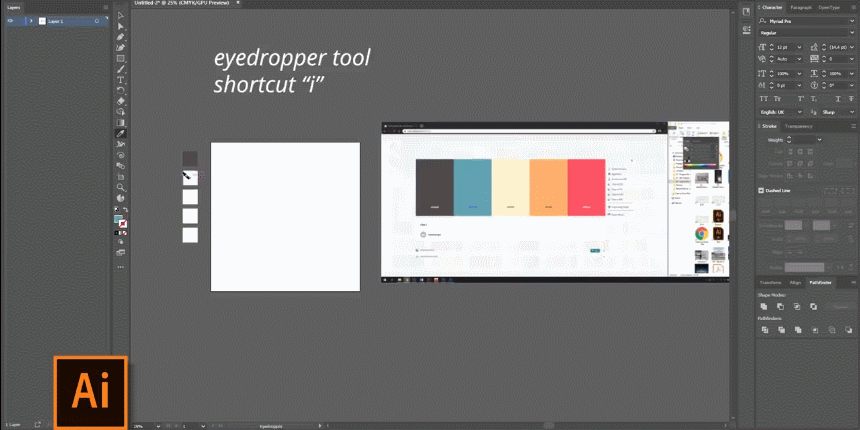860x430 pixels.
Task: Open the English: UK language dropdown
Action: pyautogui.click(x=799, y=112)
